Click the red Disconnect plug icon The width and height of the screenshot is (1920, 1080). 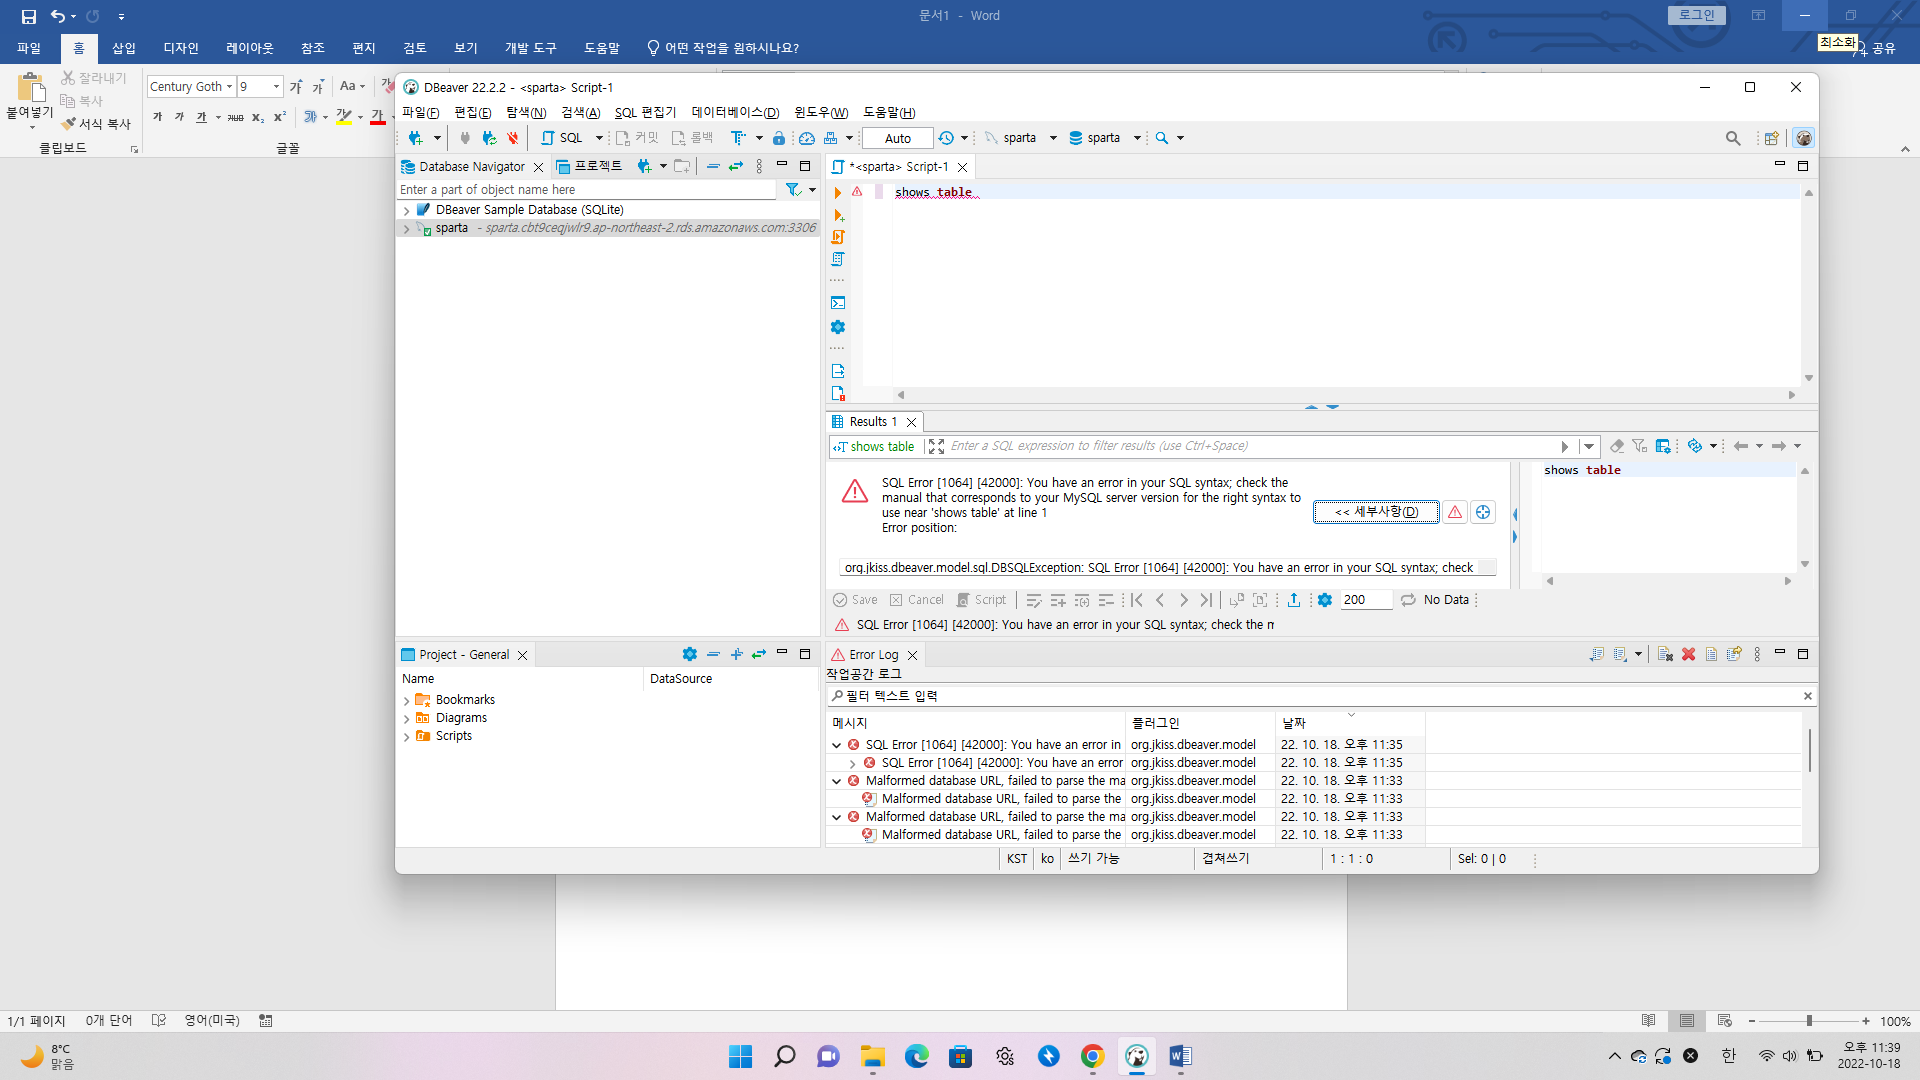tap(513, 138)
